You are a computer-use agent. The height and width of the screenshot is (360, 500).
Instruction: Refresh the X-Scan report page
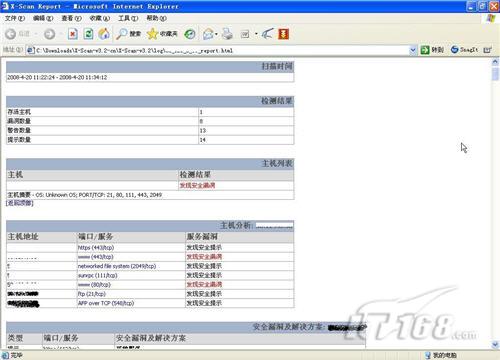coord(88,34)
